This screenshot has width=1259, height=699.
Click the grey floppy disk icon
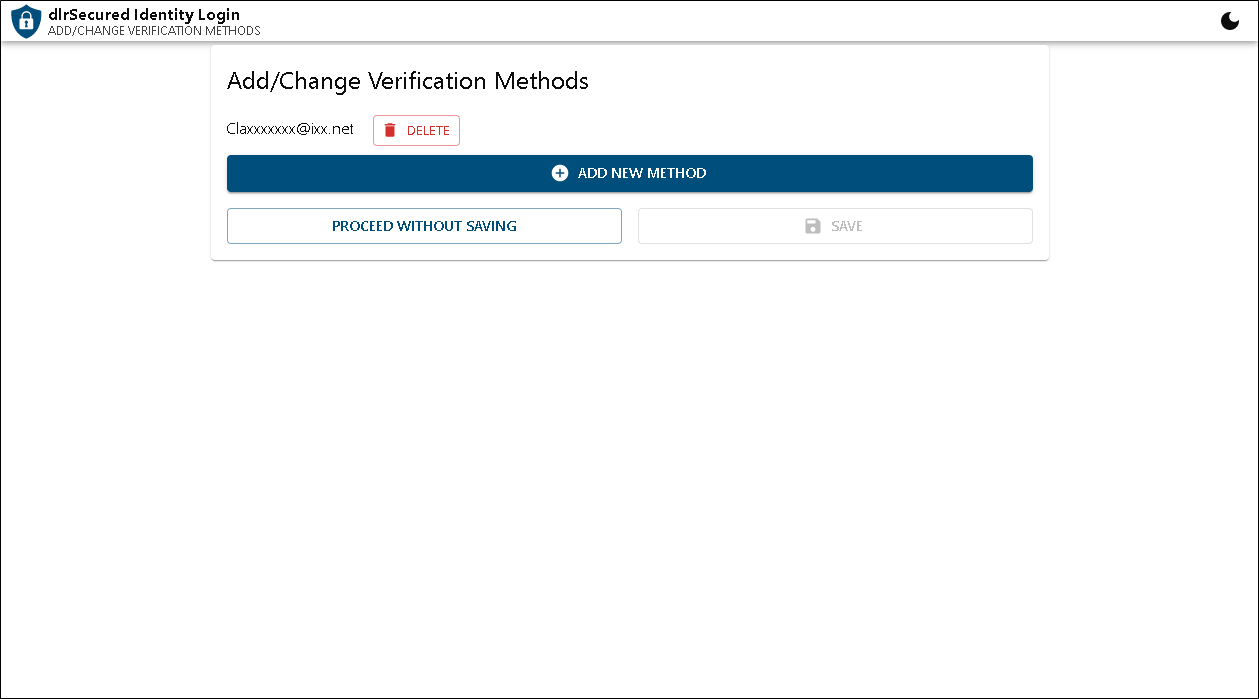(813, 226)
